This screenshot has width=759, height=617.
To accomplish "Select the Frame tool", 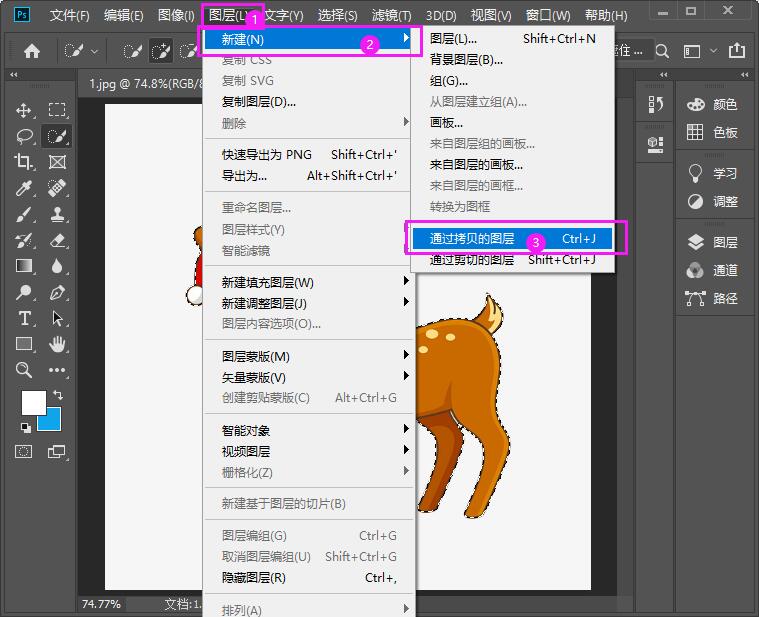I will 57,162.
